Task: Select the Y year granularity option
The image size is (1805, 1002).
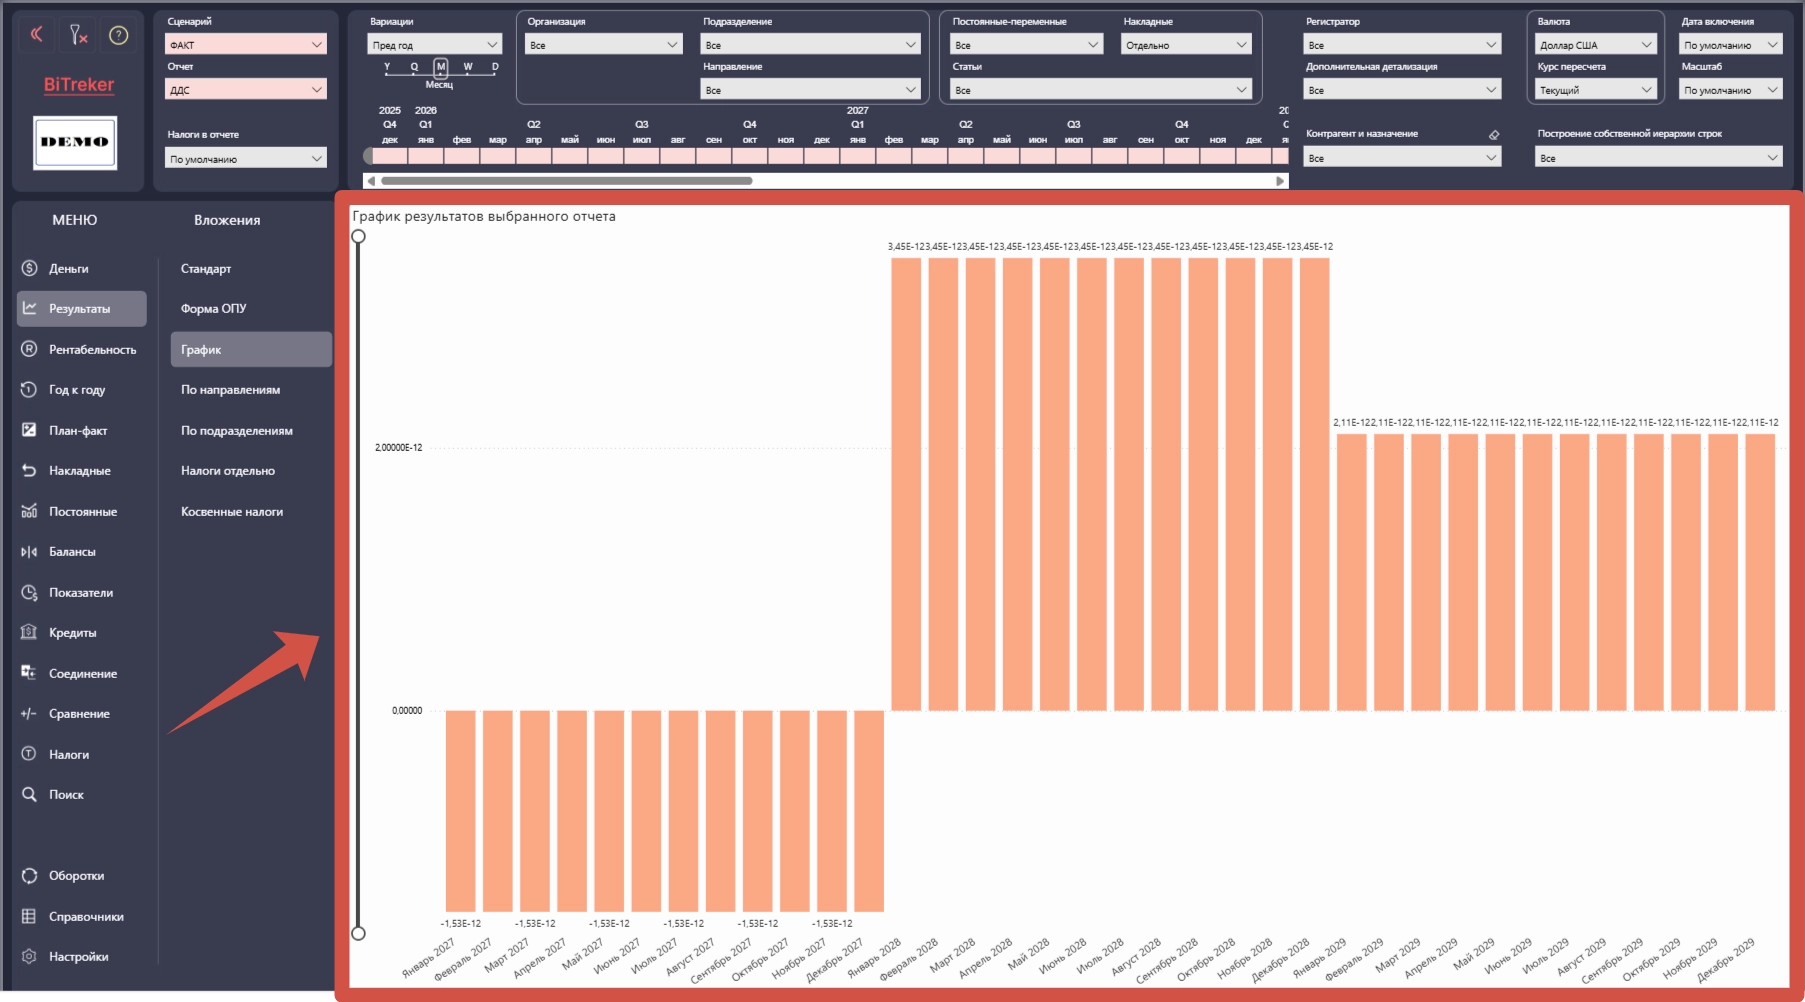Action: (387, 67)
